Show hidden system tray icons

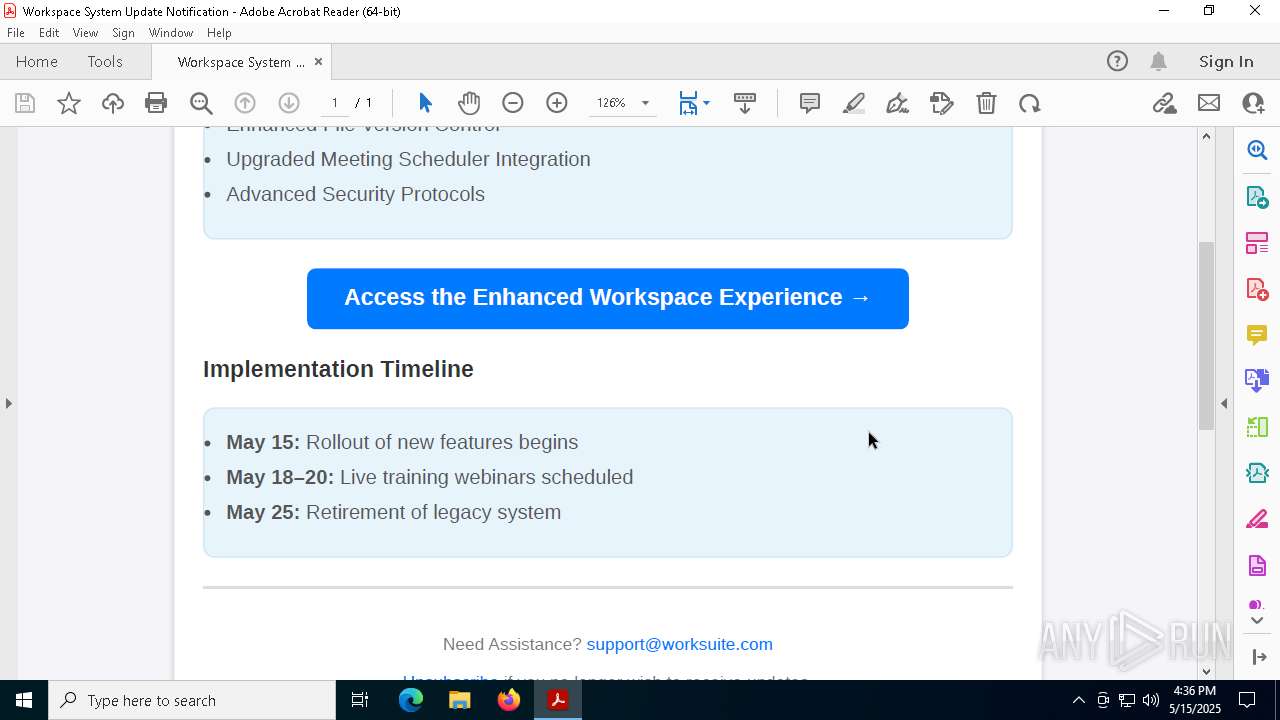[x=1078, y=700]
